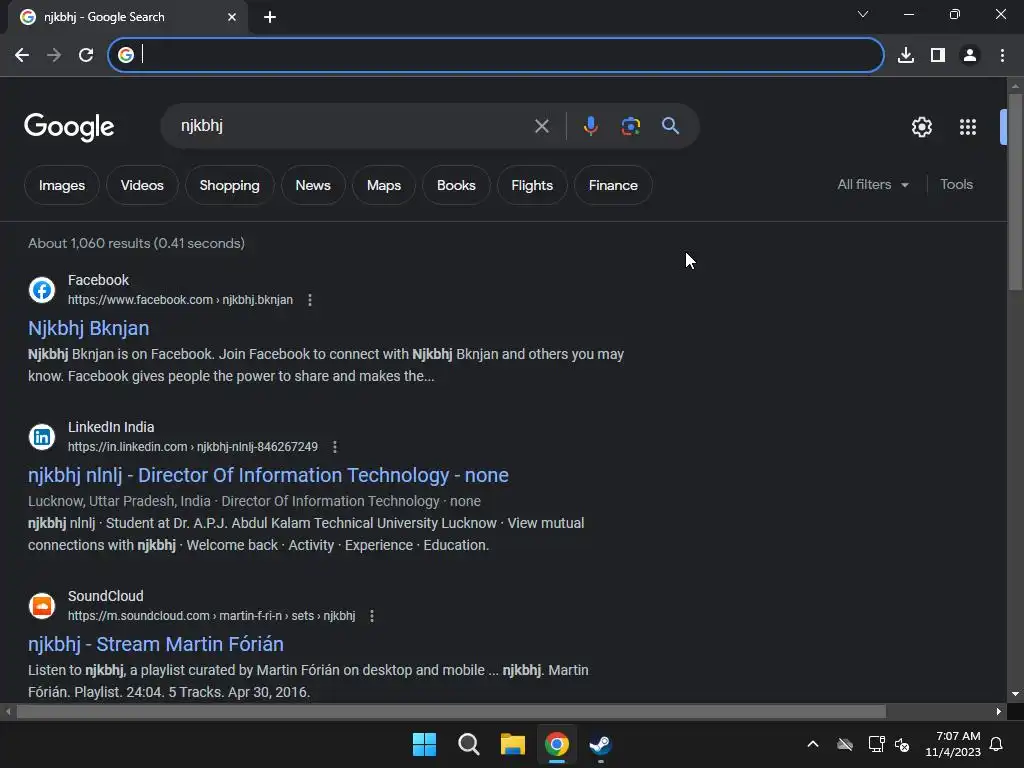
Task: Click the OneDrive cloud tray icon
Action: pyautogui.click(x=845, y=744)
